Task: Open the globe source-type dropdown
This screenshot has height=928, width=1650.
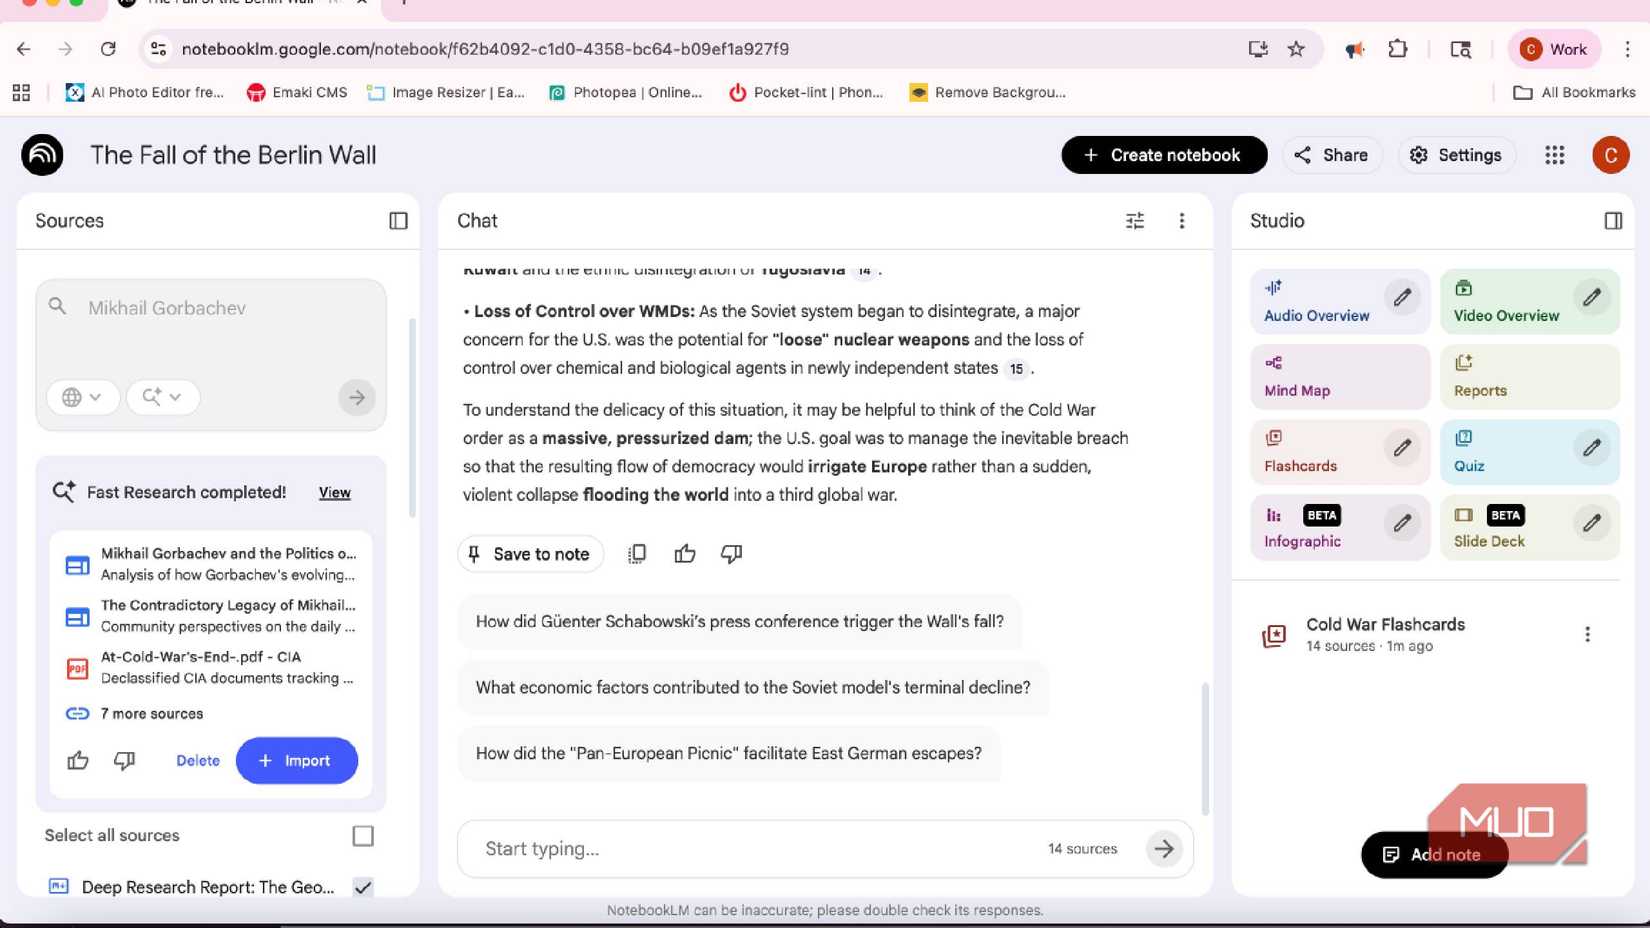Action: 83,397
